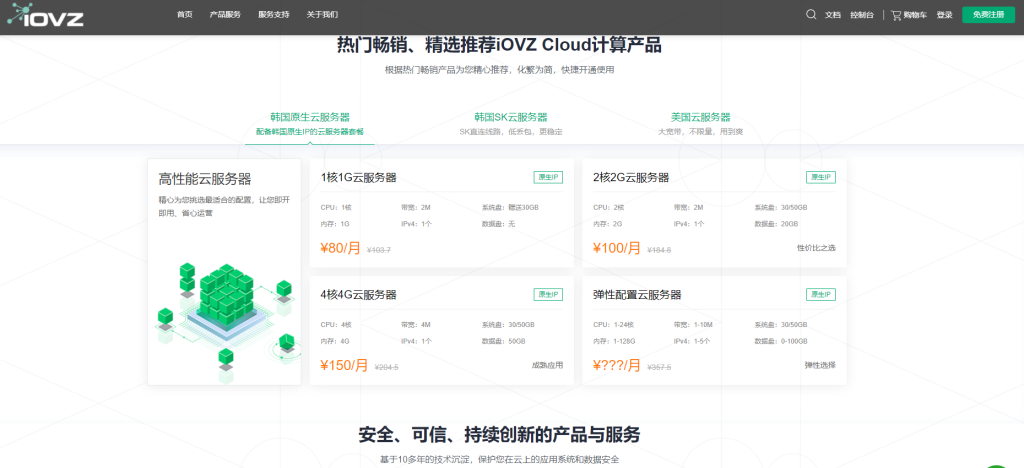The height and width of the screenshot is (468, 1024).
Task: Open the 产品服务 menu
Action: click(x=225, y=14)
